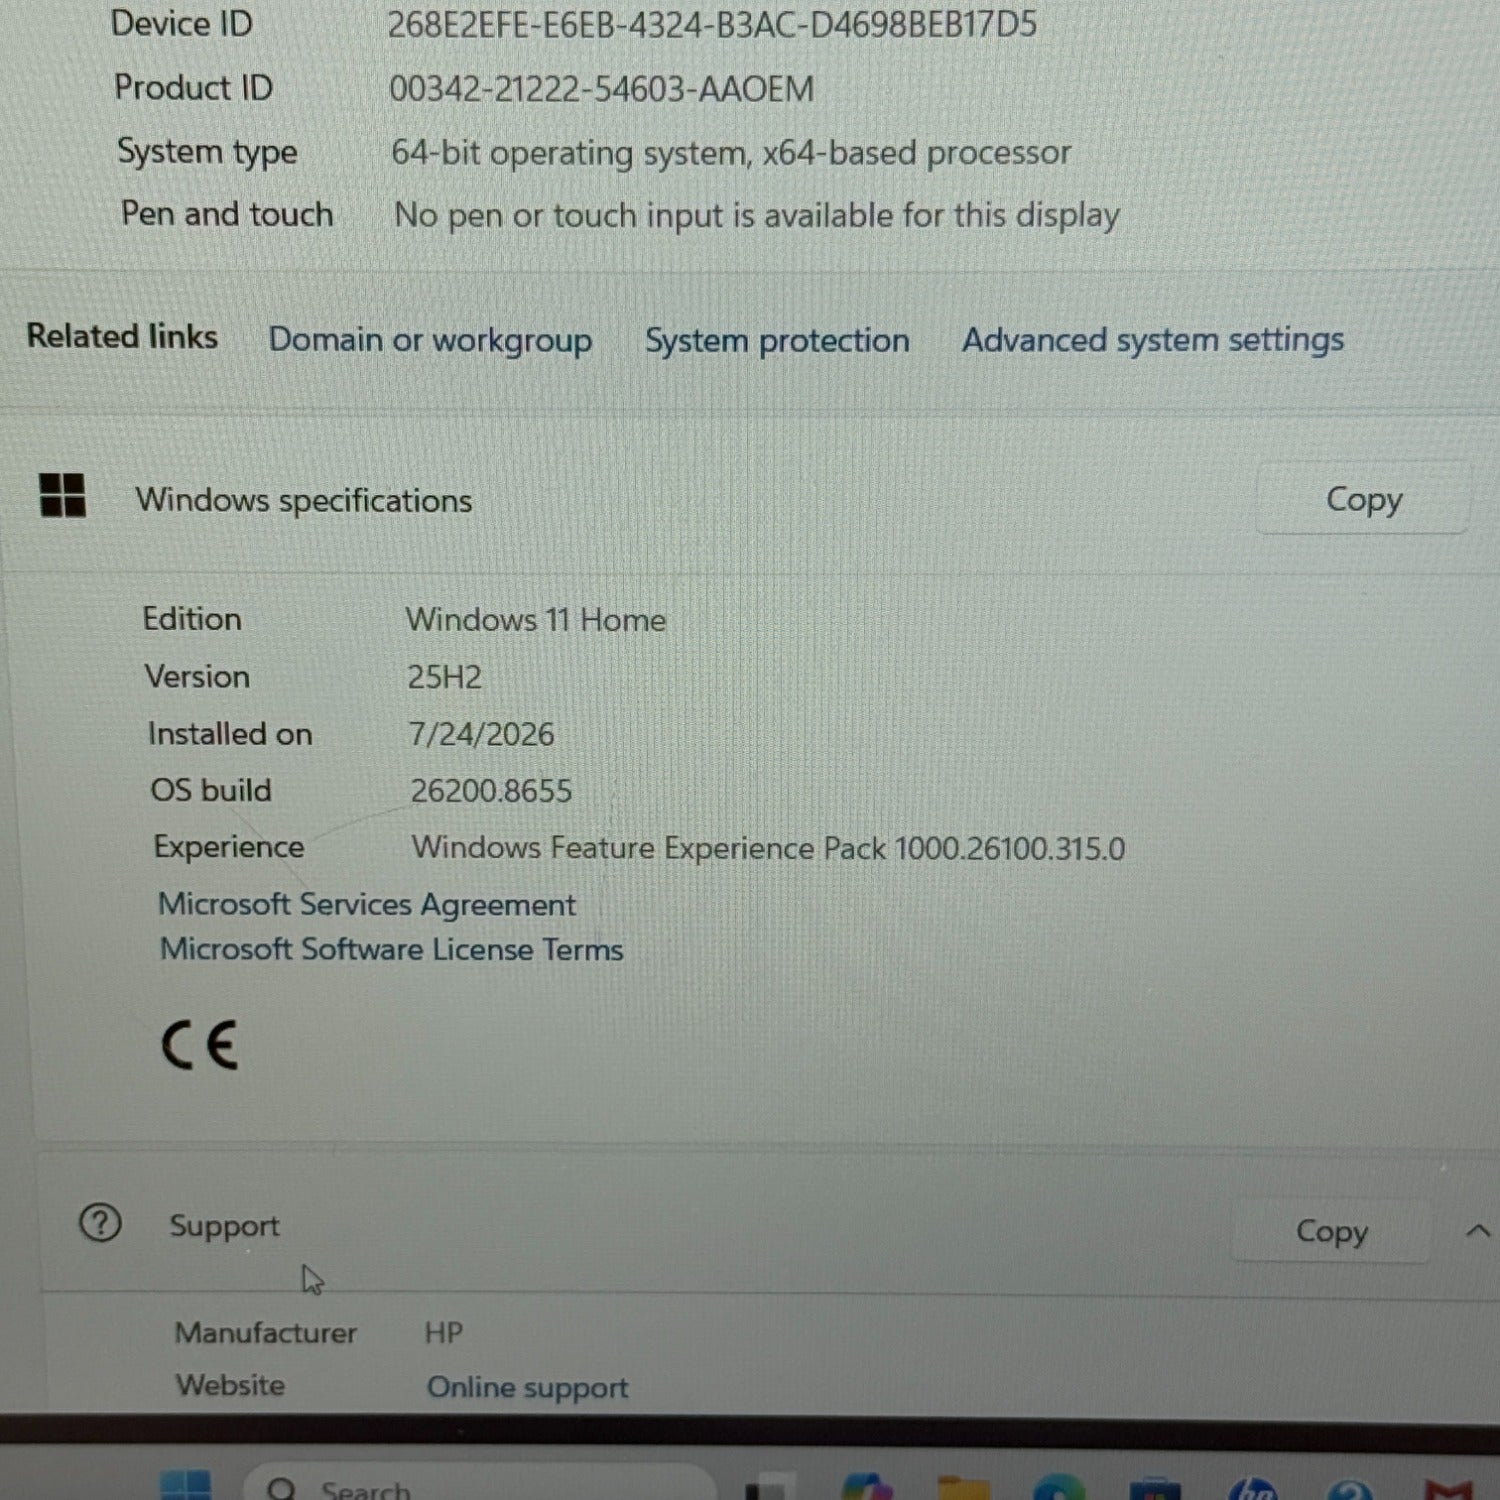The width and height of the screenshot is (1500, 1500).
Task: Open System protection settings
Action: (x=777, y=340)
